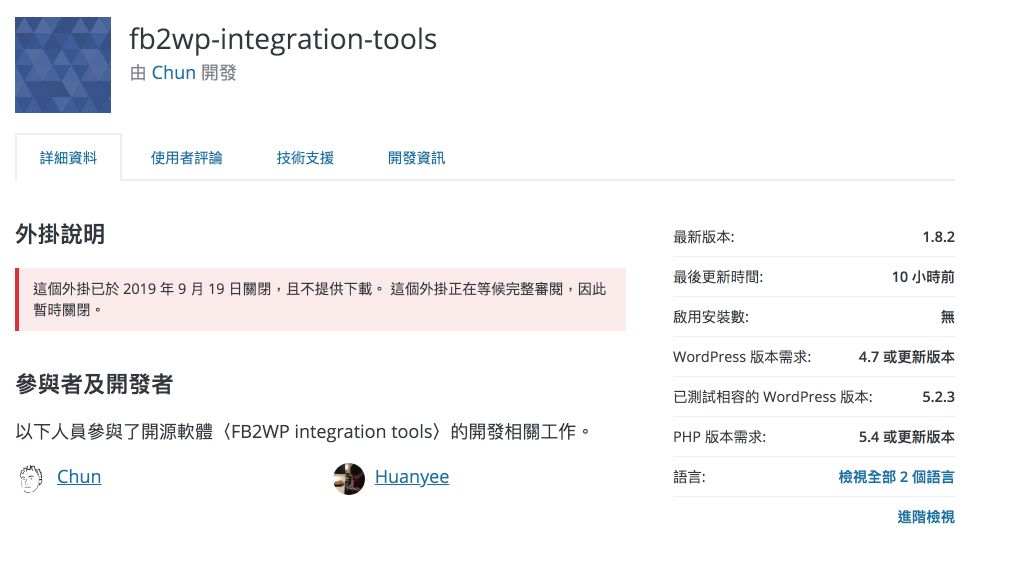Screen dimensions: 1012x566
Task: Click the 啟用安裝數 label
Action: point(711,317)
